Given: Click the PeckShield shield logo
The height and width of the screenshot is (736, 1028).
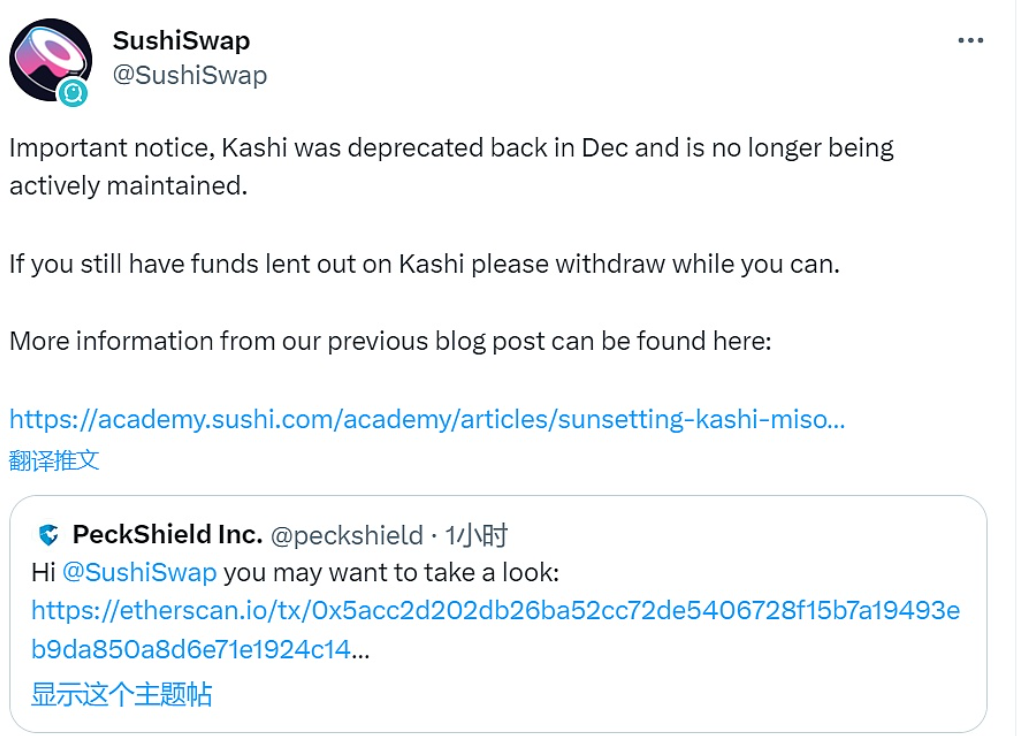Looking at the screenshot, I should [47, 535].
